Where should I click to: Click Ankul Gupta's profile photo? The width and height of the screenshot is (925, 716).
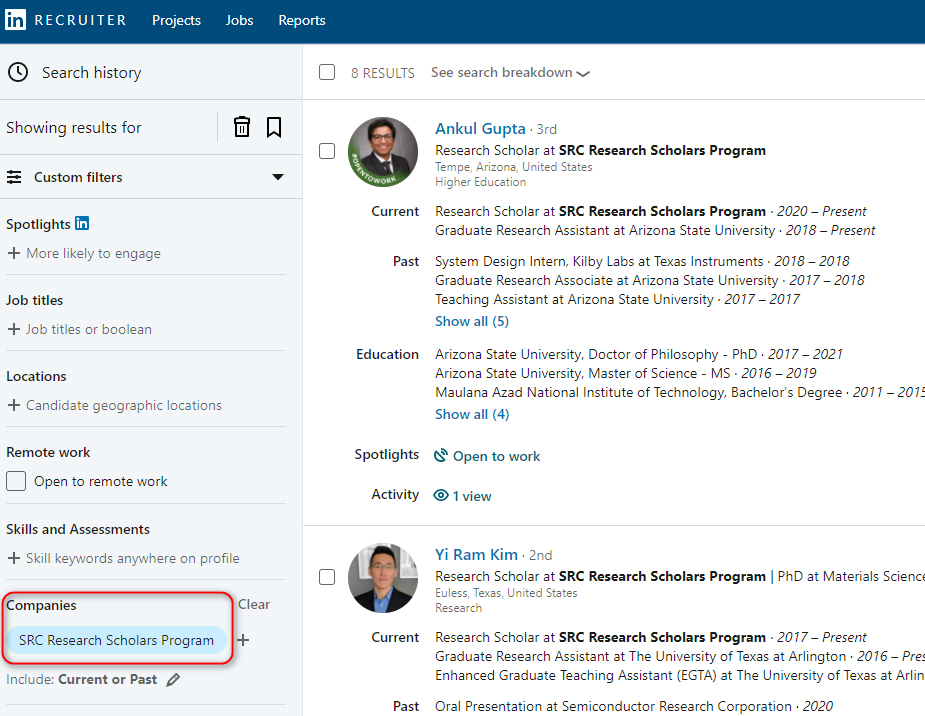383,152
